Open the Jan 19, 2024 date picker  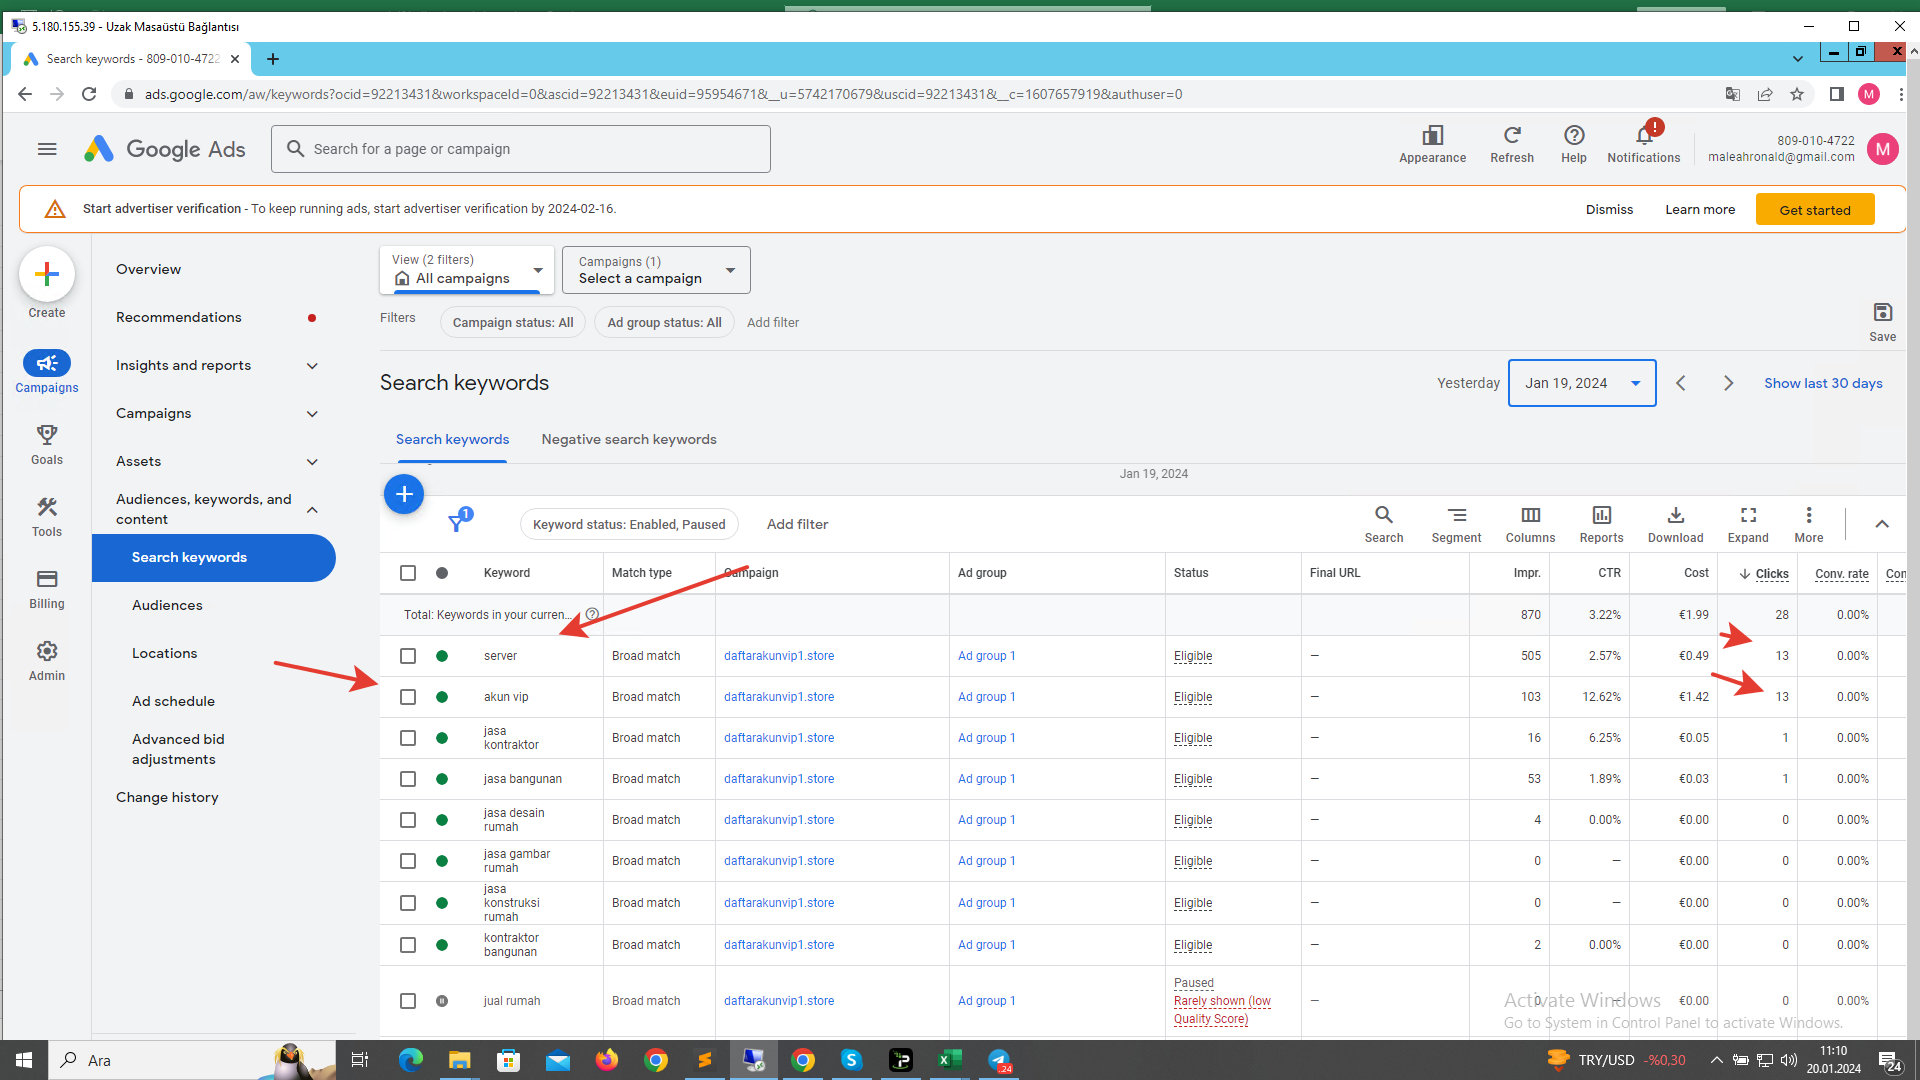(x=1582, y=383)
